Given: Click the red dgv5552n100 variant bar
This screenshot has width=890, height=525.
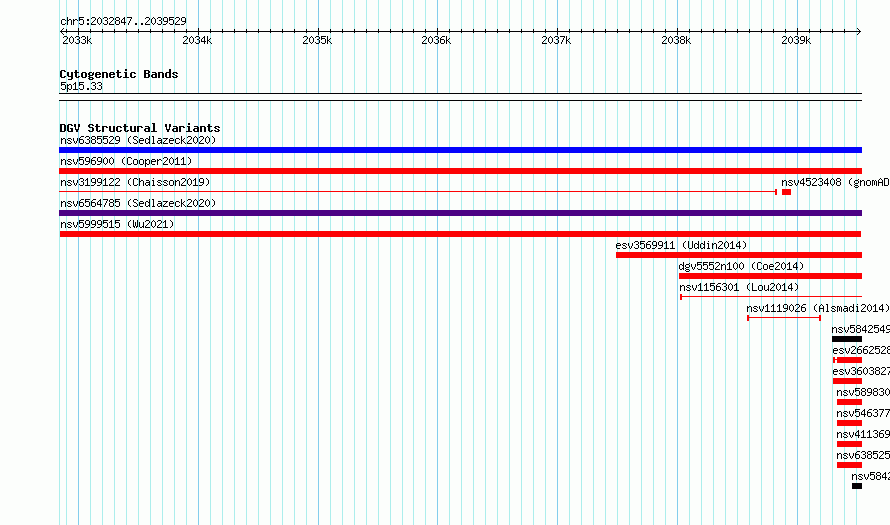Looking at the screenshot, I should coord(770,276).
